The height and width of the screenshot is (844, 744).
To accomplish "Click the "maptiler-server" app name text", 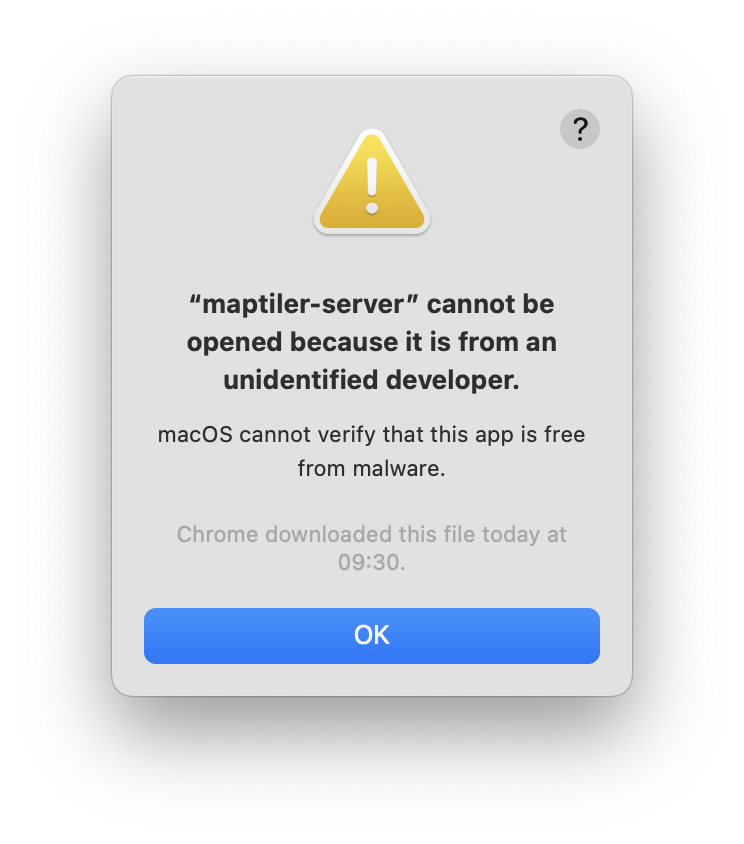I will click(304, 305).
